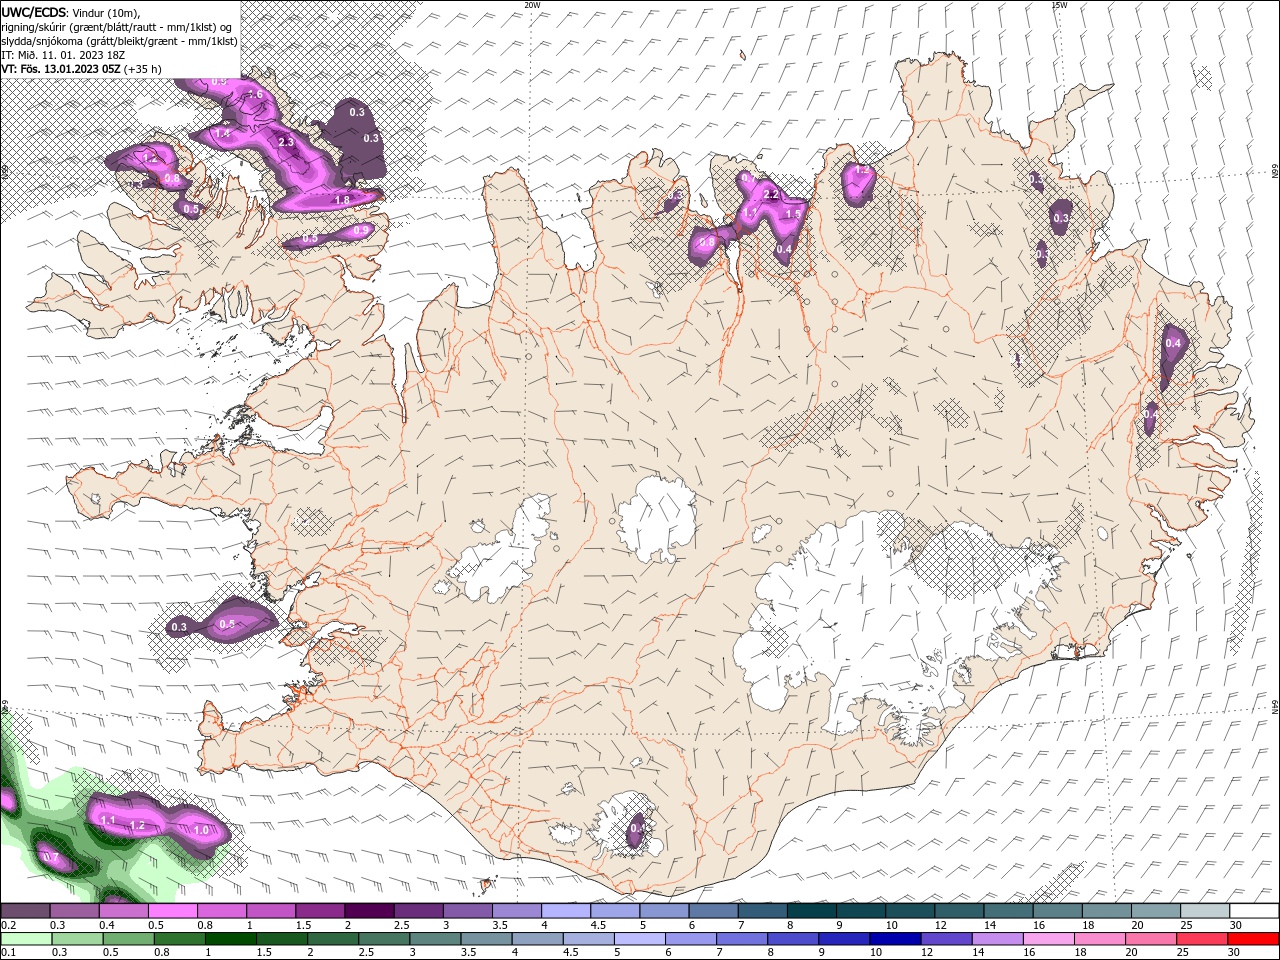Select the pink swatch labeled 18 on the rain scale
Image resolution: width=1280 pixels, height=960 pixels.
[1099, 939]
